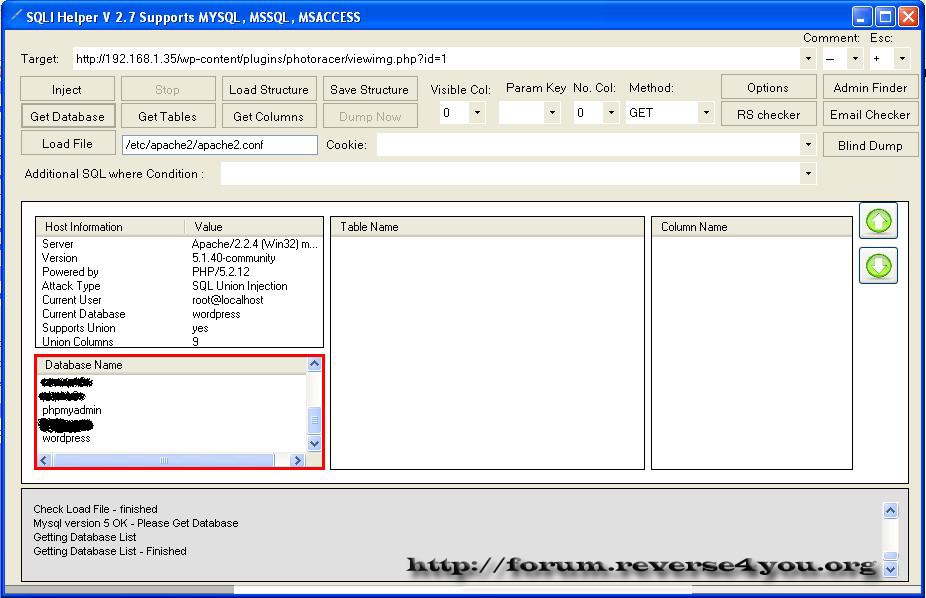926x598 pixels.
Task: Click the Get Database button
Action: pyautogui.click(x=67, y=116)
